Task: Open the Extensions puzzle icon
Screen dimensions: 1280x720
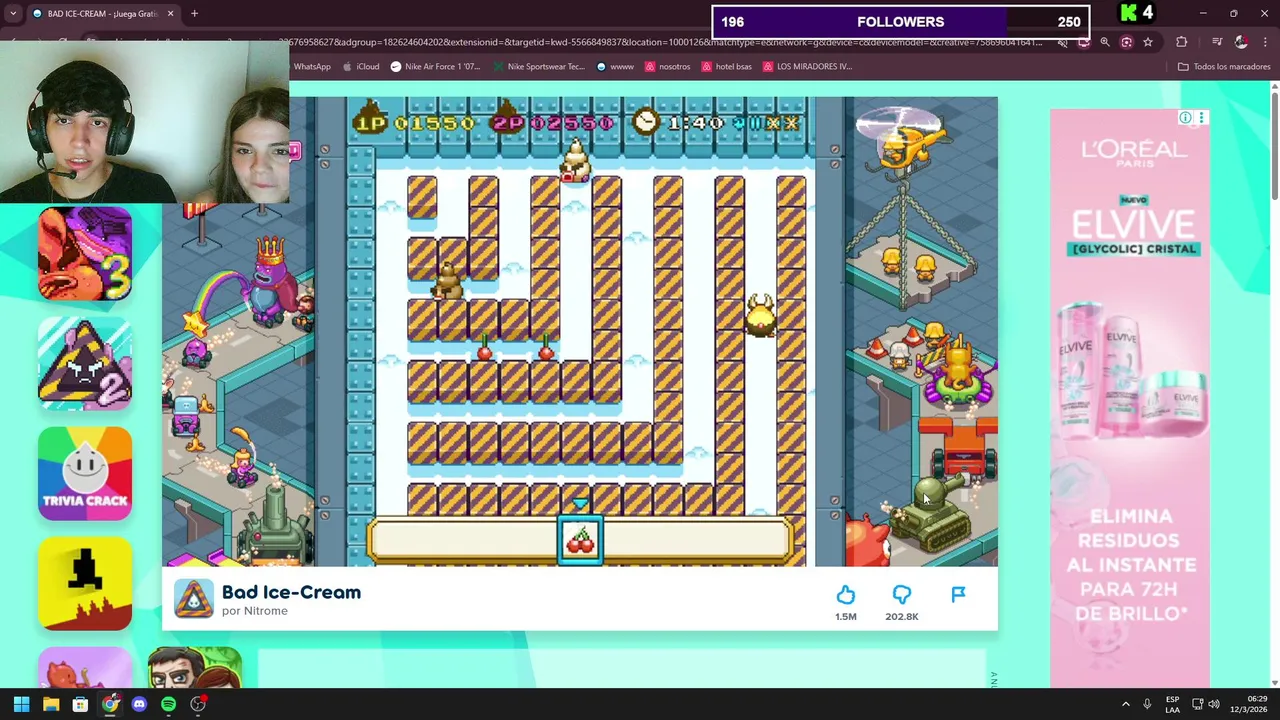Action: point(1182,42)
